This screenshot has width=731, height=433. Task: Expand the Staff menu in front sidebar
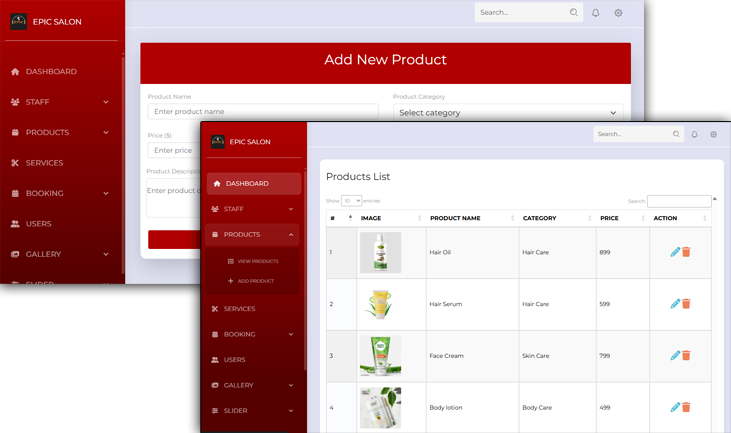[x=291, y=209]
